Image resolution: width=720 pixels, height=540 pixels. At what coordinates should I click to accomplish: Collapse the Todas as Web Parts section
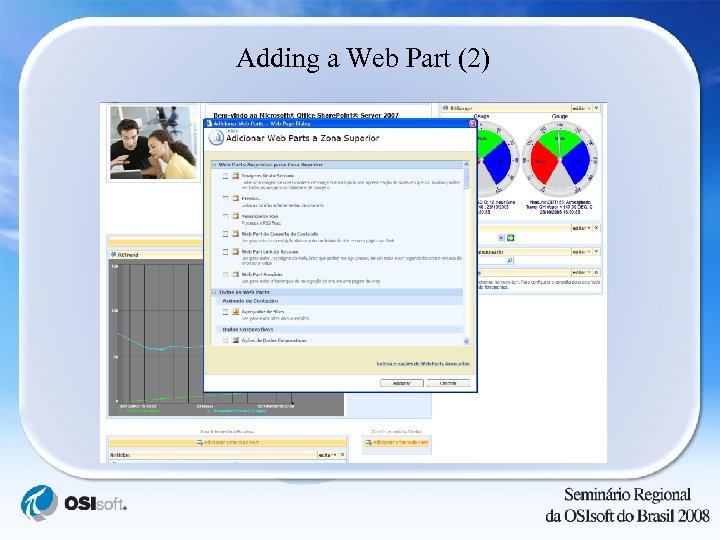tap(214, 292)
